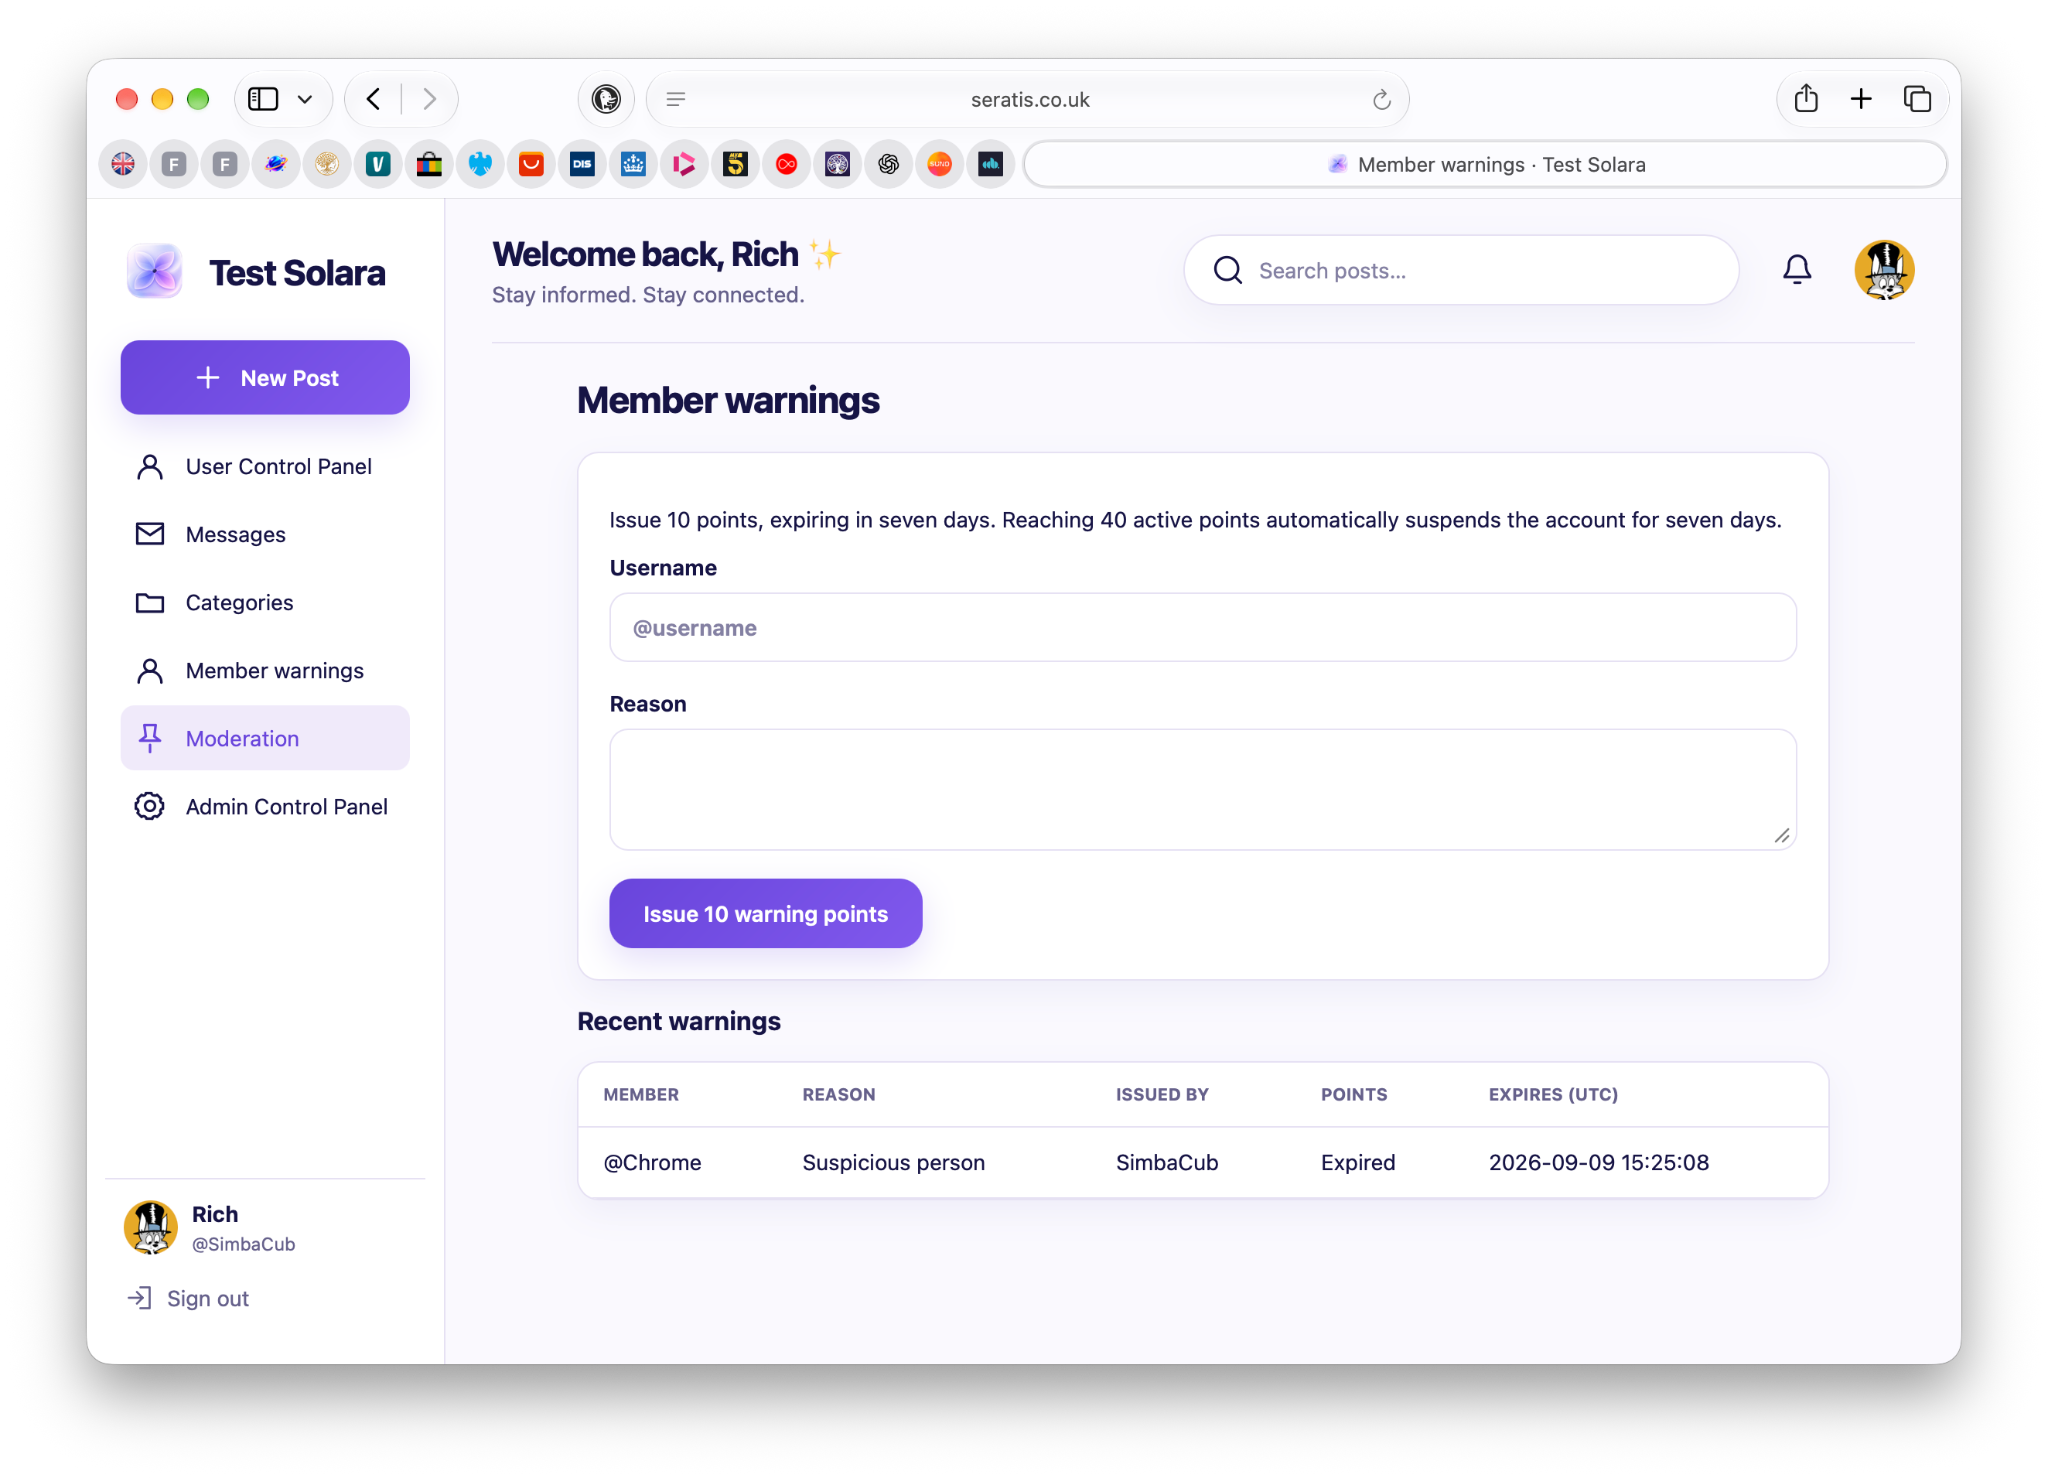Open the red infinity pinned tab

(x=786, y=164)
